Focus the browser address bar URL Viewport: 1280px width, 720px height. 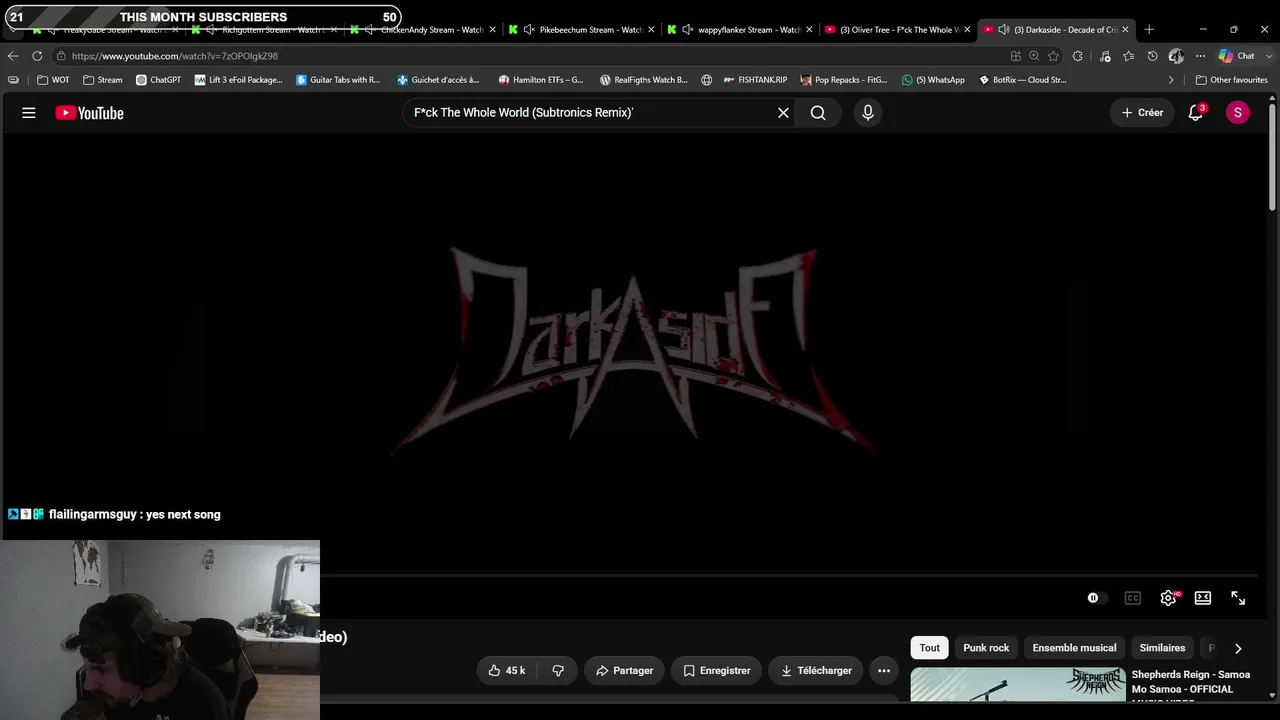(x=175, y=56)
